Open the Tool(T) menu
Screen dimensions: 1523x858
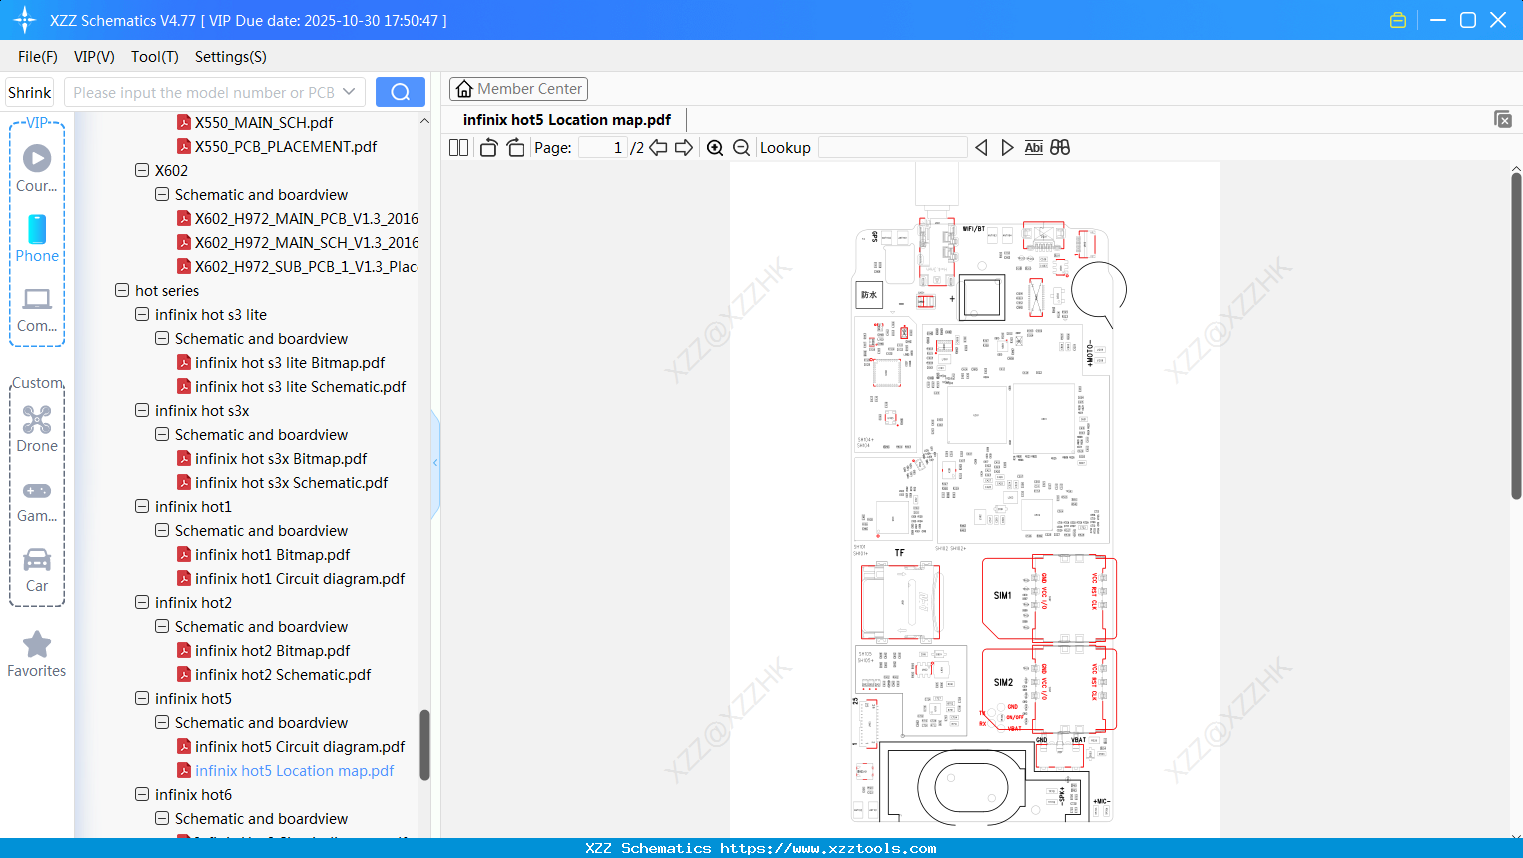pos(154,57)
